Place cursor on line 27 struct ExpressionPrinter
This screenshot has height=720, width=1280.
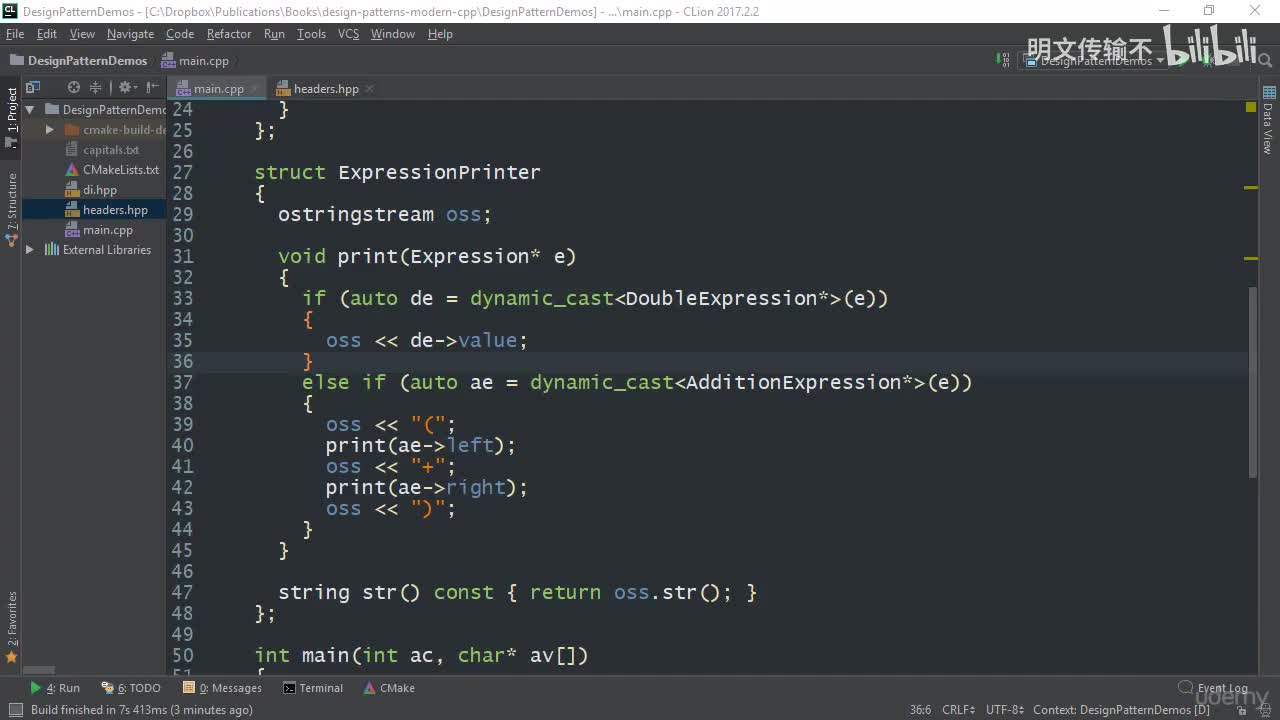397,172
